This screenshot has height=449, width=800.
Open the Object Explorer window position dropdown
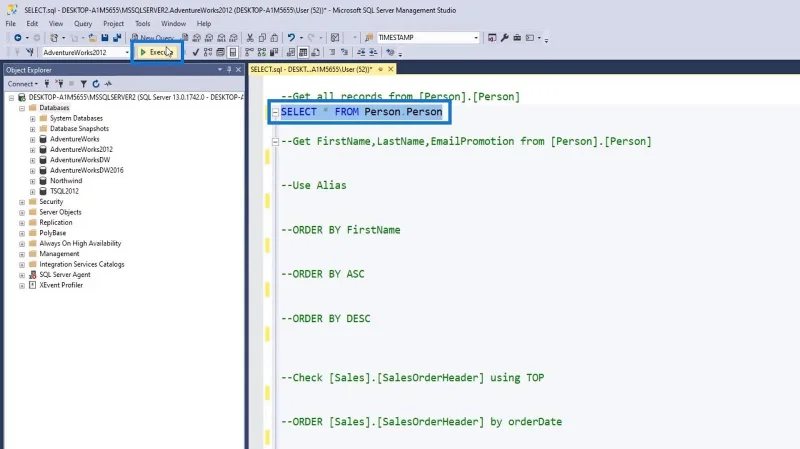click(x=220, y=70)
